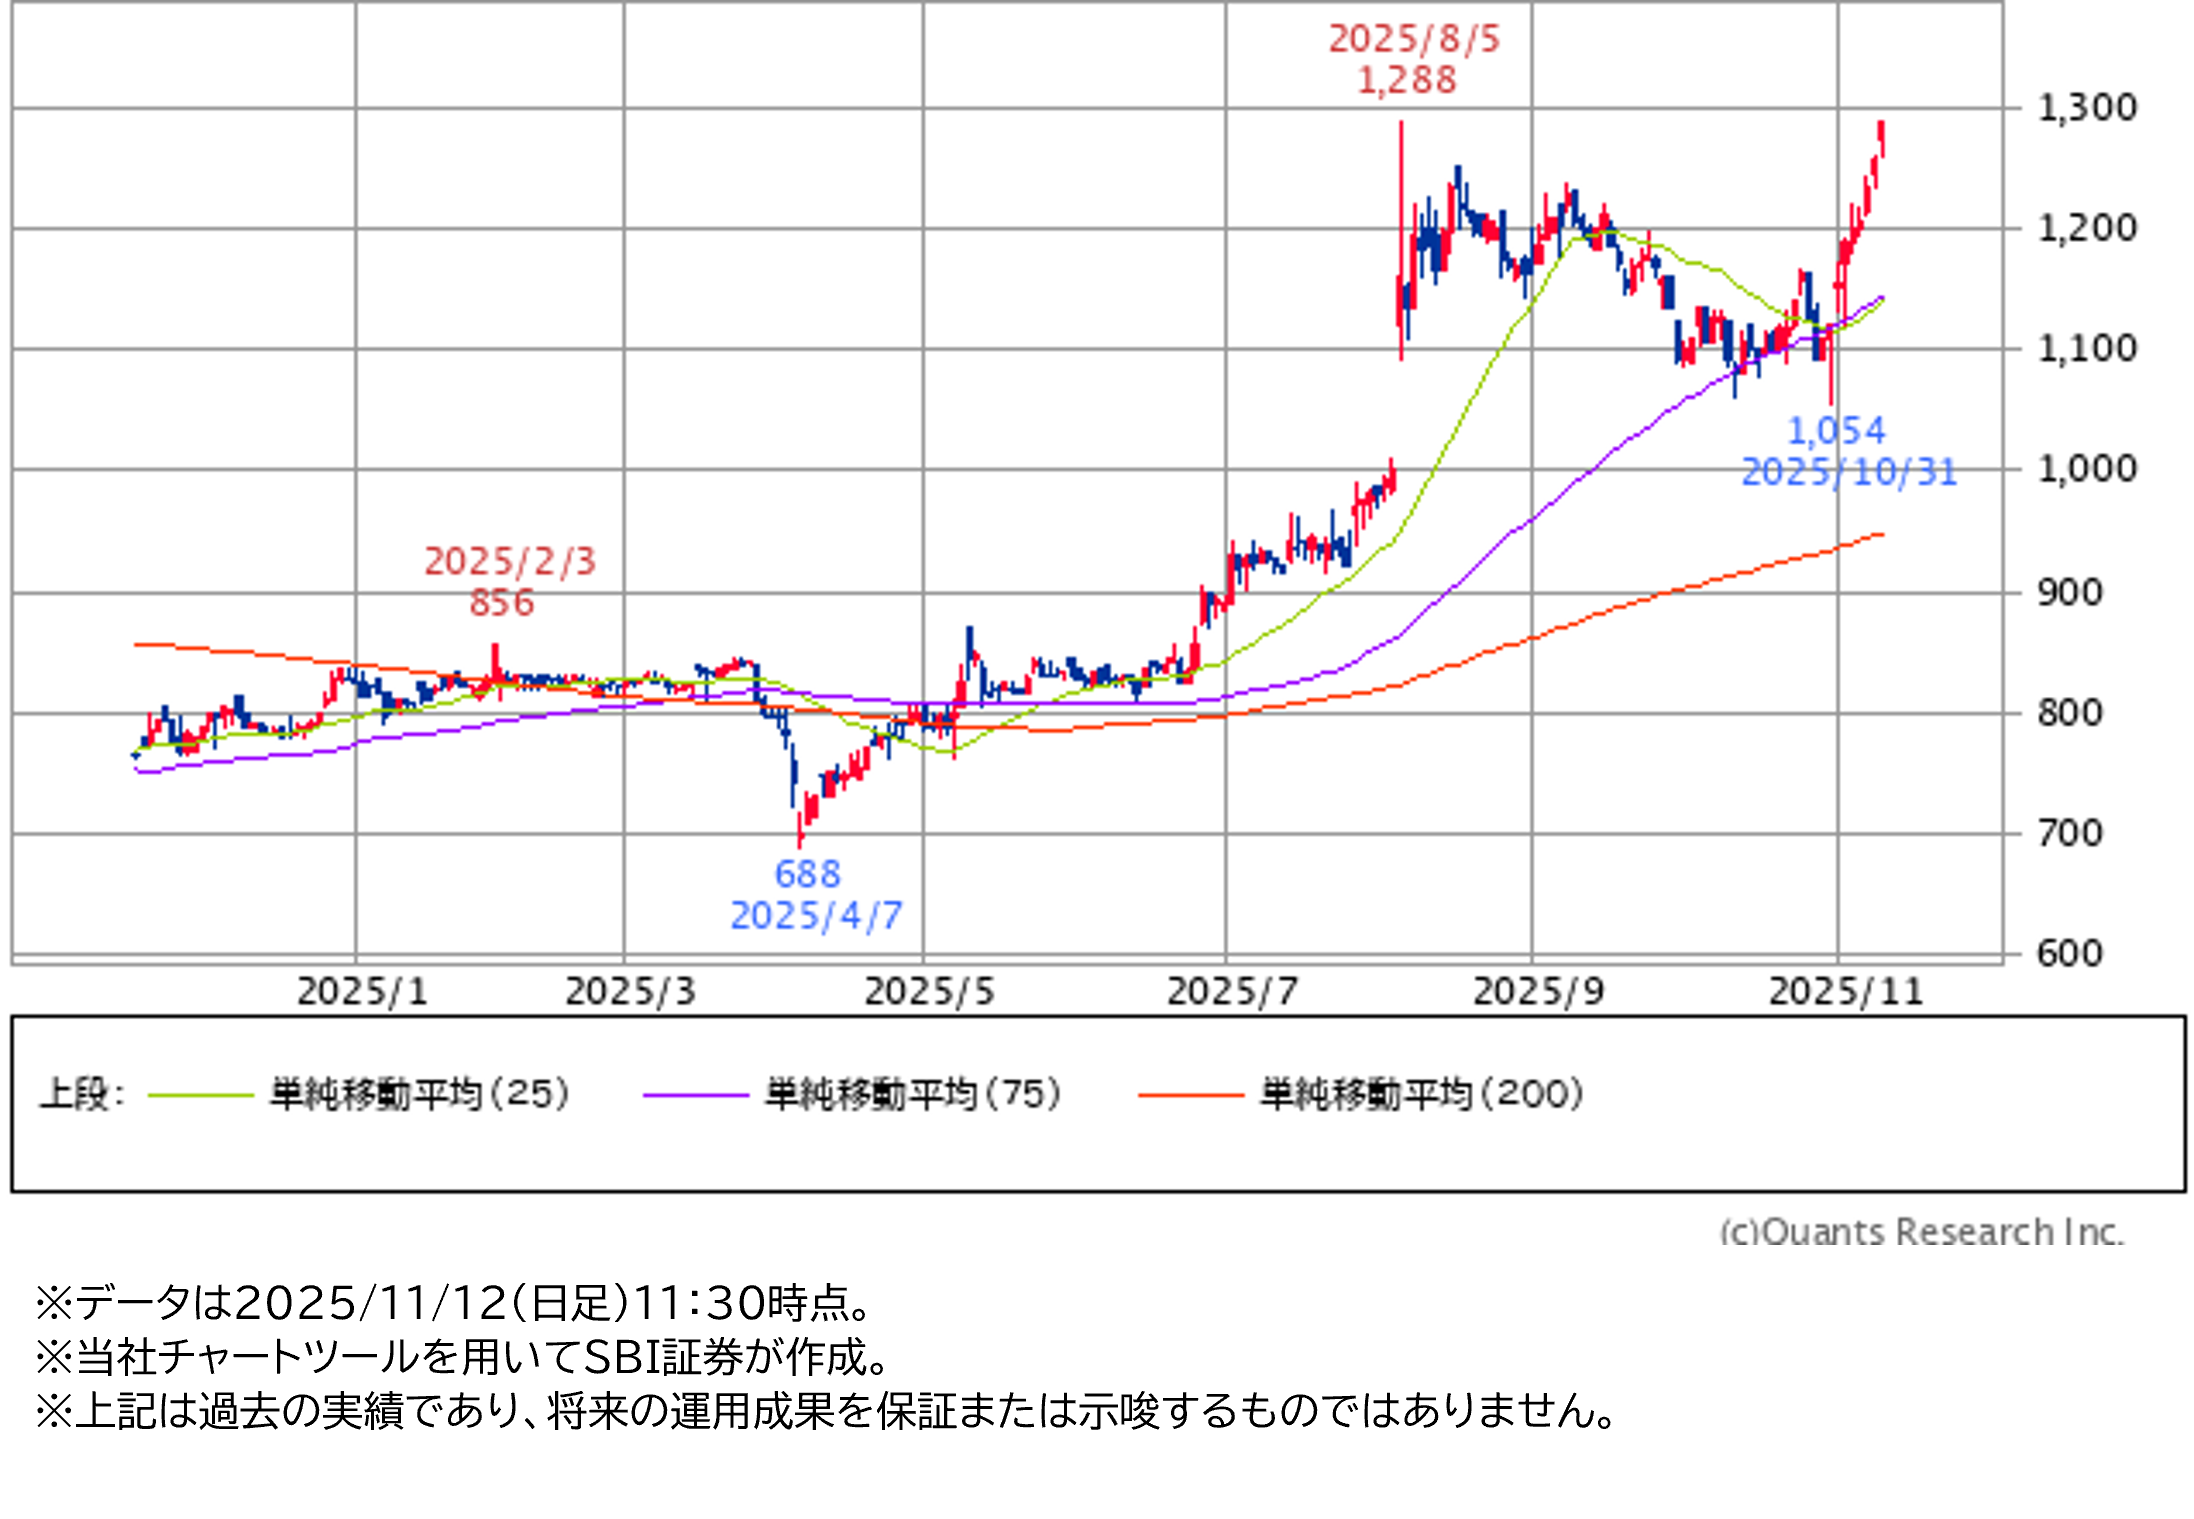The width and height of the screenshot is (2194, 1519).
Task: Click the 2025/5 date axis label
Action: click(x=929, y=992)
